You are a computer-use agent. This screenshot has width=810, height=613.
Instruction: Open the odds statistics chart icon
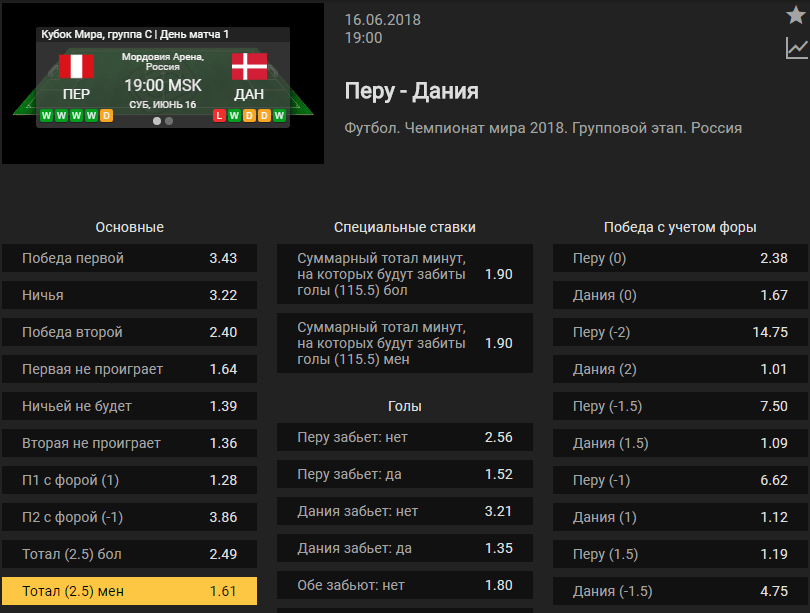pyautogui.click(x=796, y=48)
